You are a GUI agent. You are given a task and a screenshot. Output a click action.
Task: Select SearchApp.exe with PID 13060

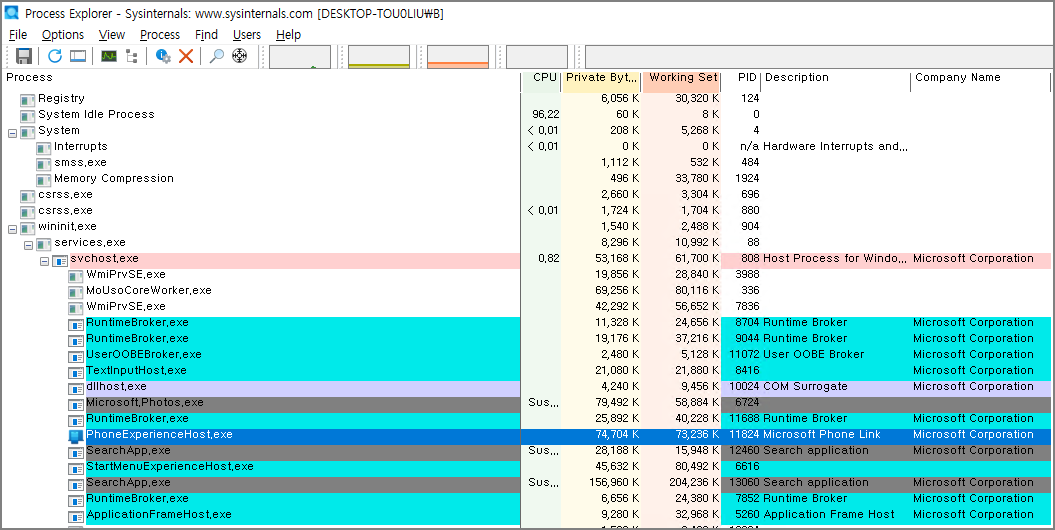tap(129, 483)
